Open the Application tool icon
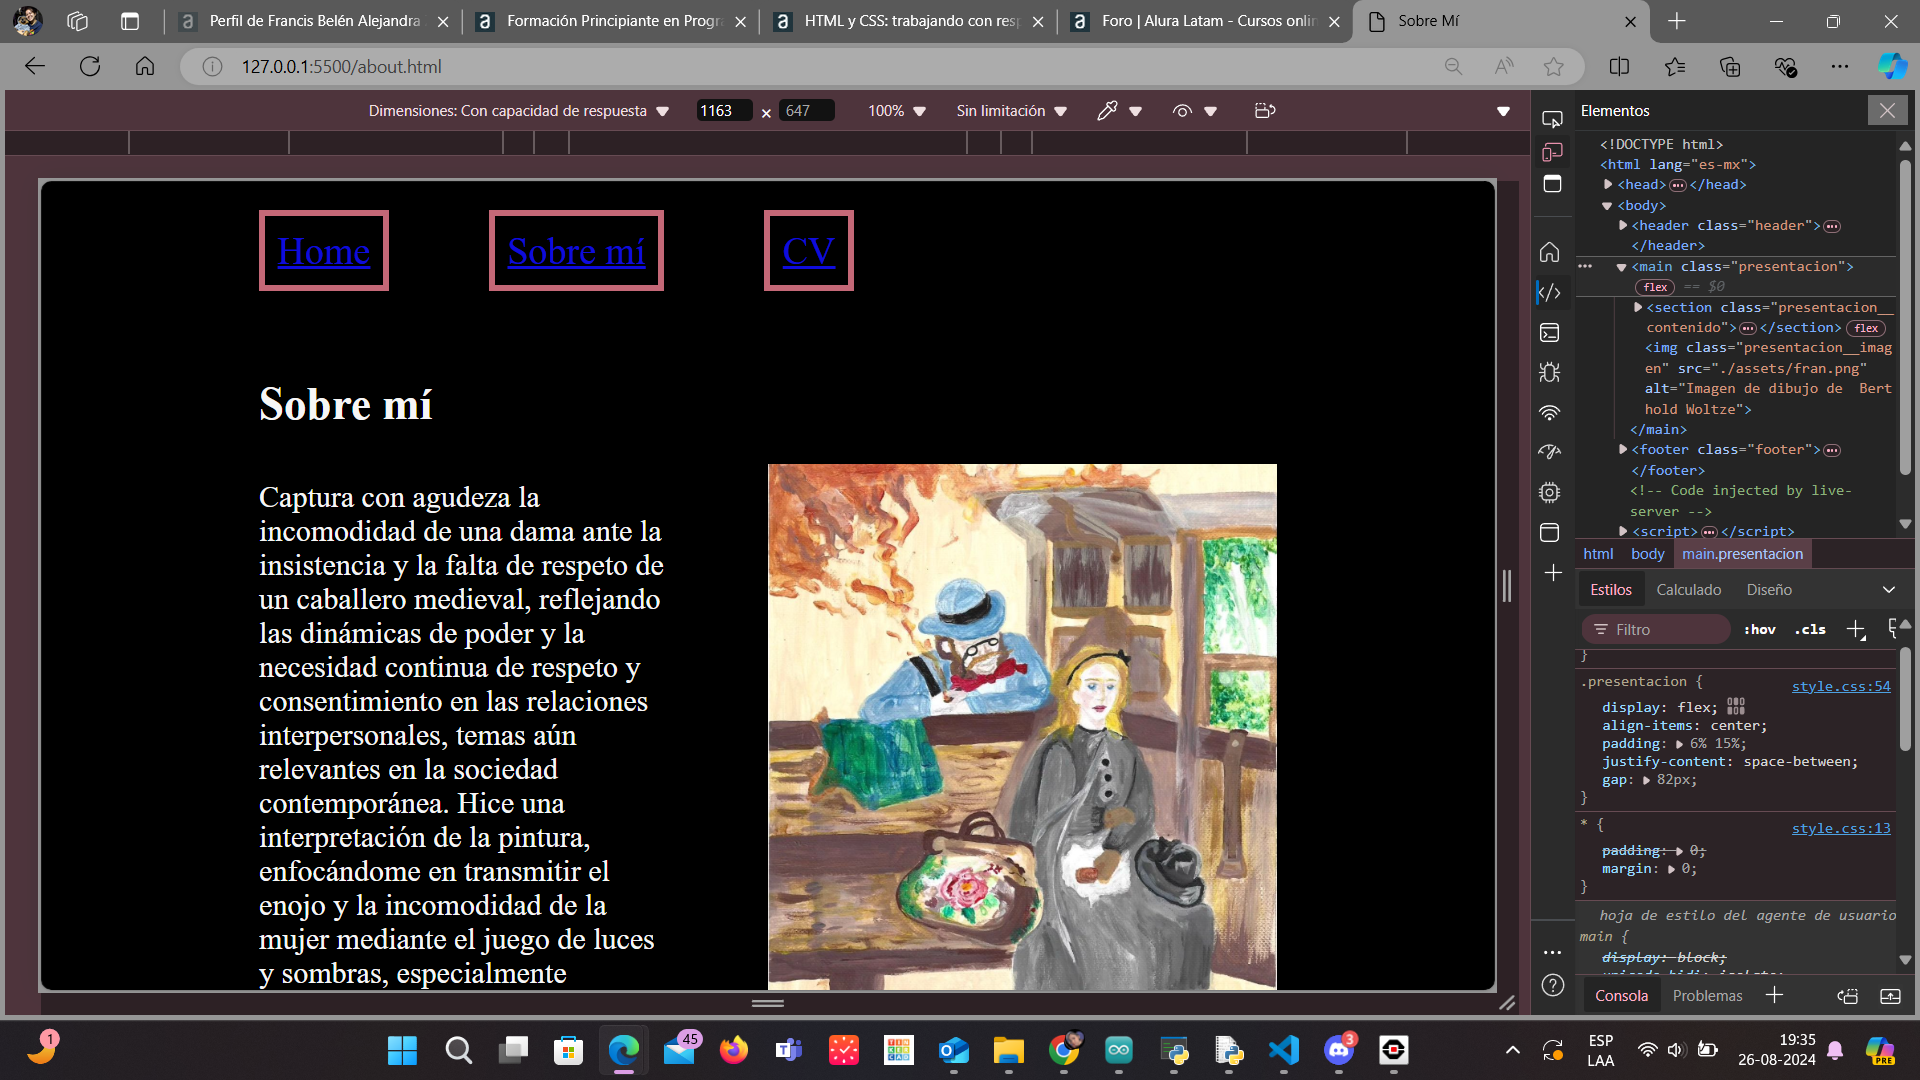The image size is (1920, 1080). [x=1550, y=532]
